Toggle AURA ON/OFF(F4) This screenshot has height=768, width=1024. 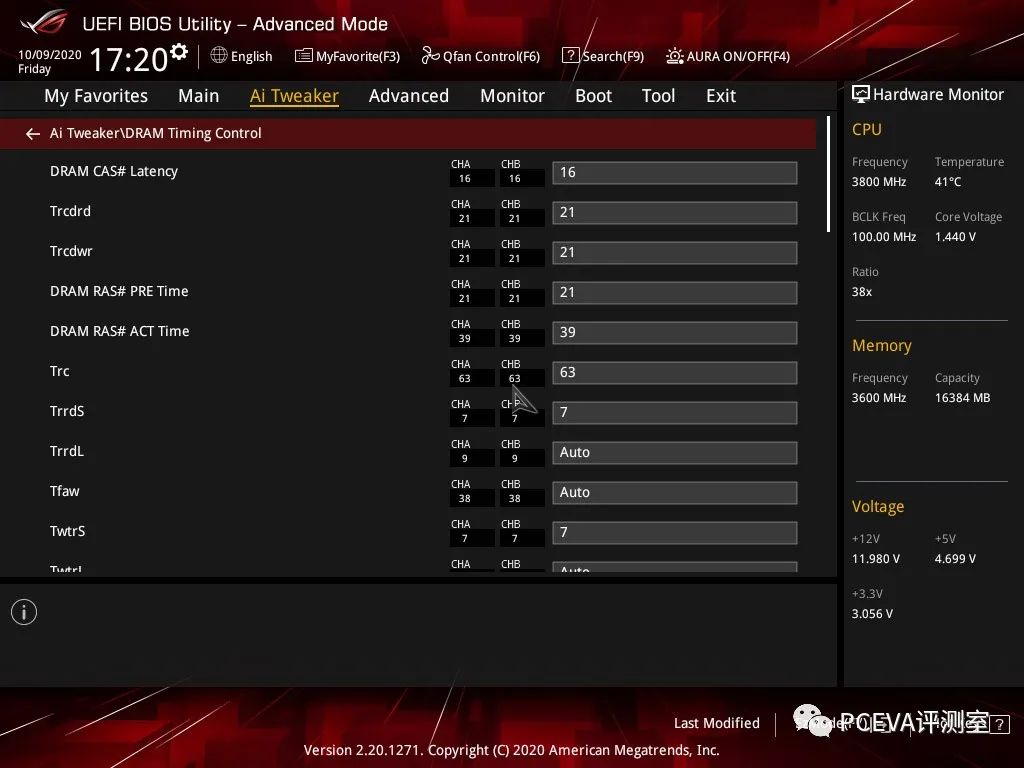728,56
